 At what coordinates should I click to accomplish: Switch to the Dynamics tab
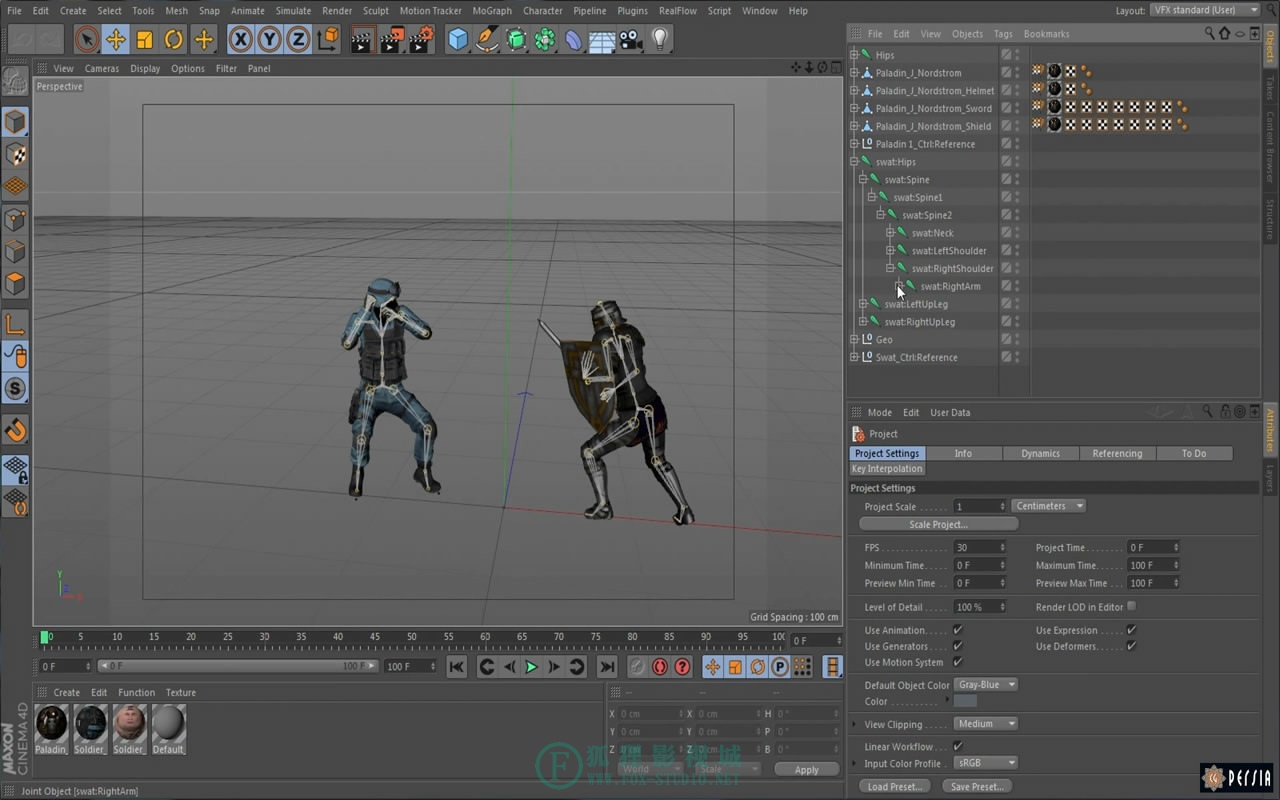click(x=1040, y=454)
